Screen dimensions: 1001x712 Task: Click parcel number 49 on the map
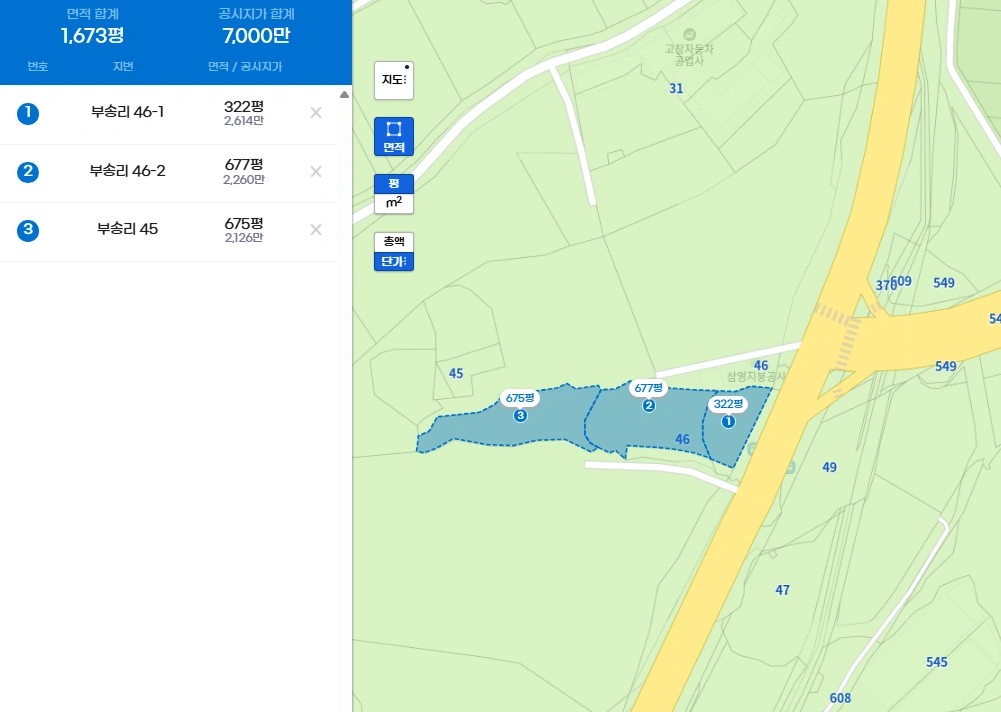pyautogui.click(x=829, y=467)
